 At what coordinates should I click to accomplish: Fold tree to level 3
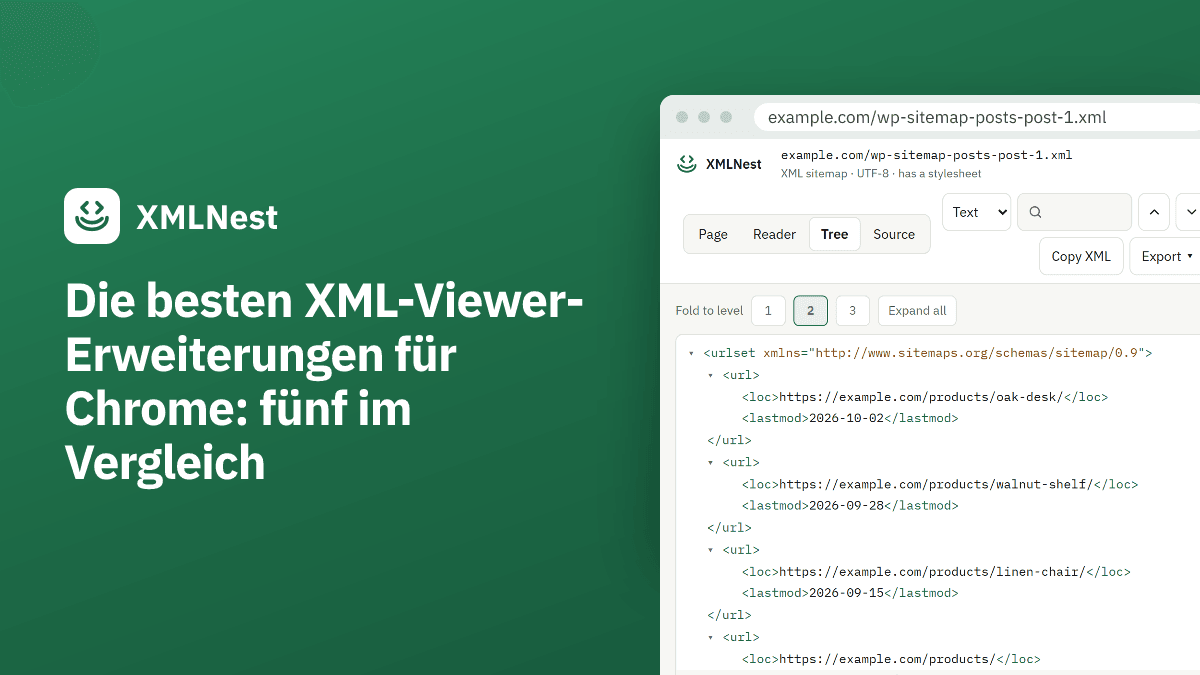pos(853,311)
